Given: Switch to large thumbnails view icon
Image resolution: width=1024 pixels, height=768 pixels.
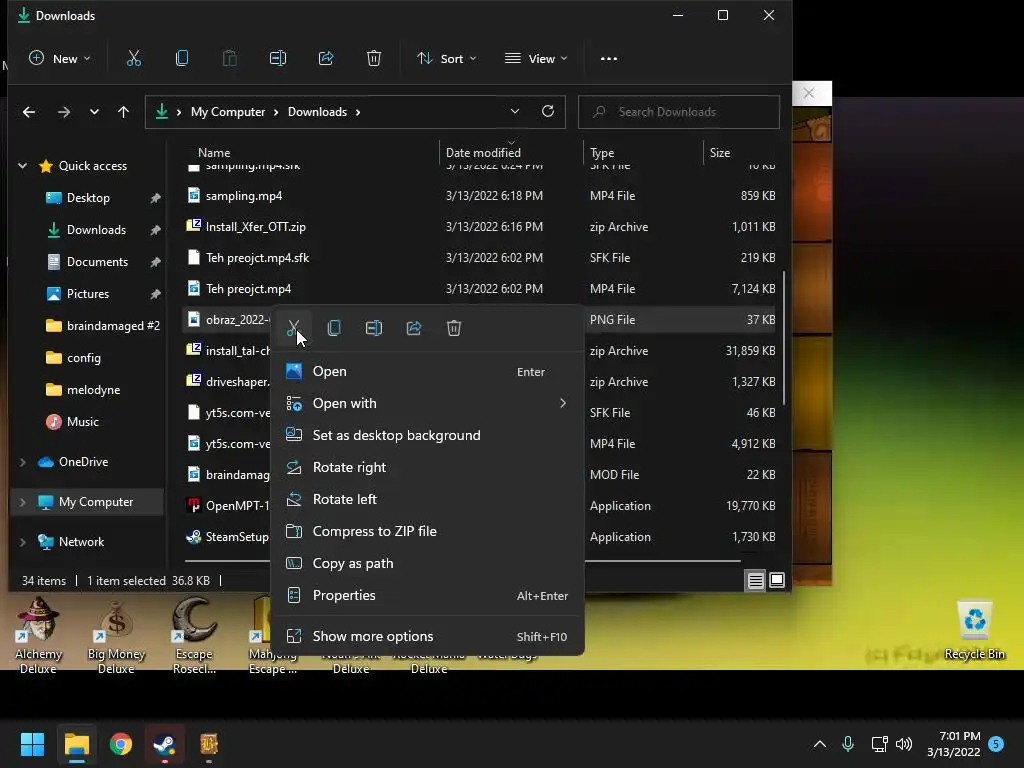Looking at the screenshot, I should coord(777,580).
